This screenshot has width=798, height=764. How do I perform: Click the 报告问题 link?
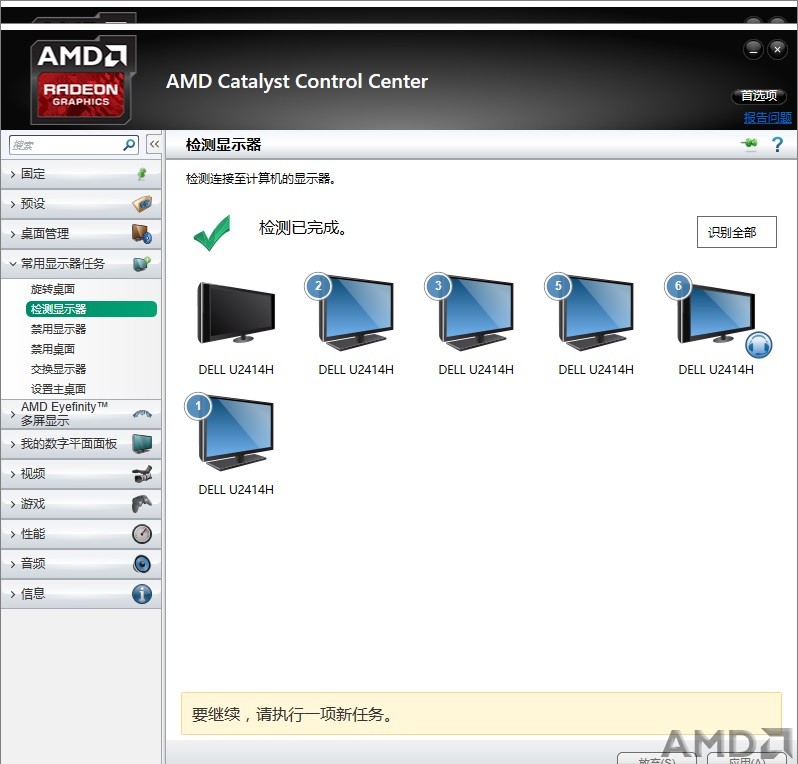[x=767, y=118]
